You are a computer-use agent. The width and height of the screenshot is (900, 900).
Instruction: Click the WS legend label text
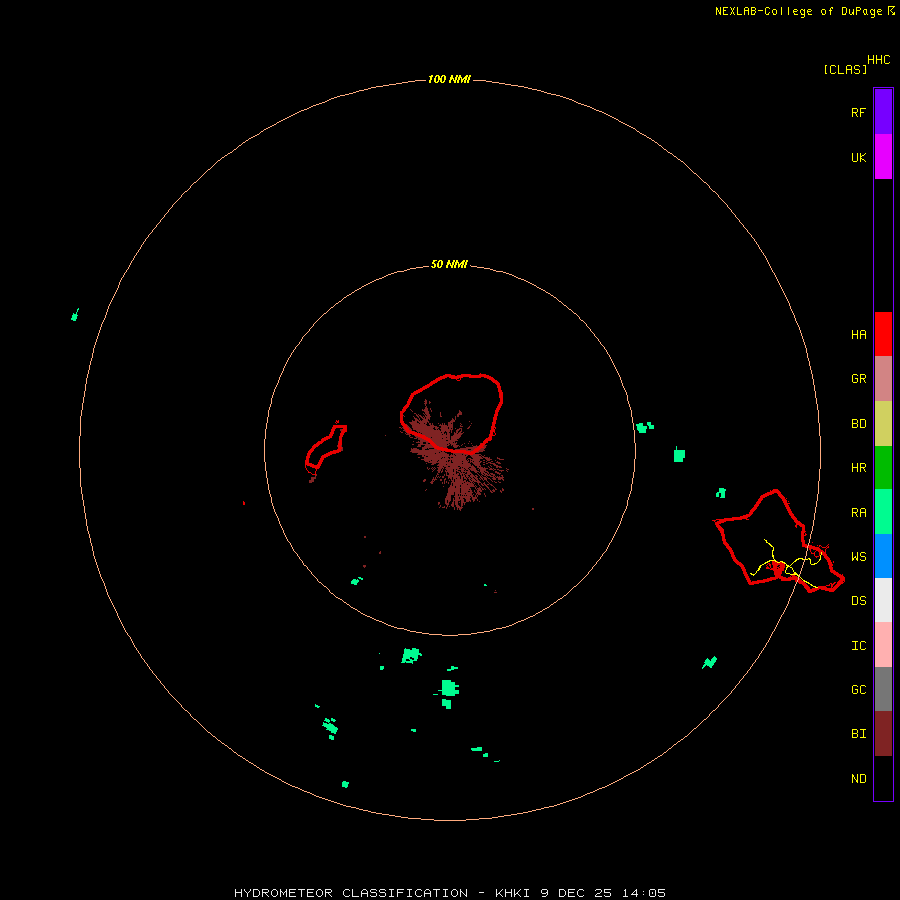(859, 557)
